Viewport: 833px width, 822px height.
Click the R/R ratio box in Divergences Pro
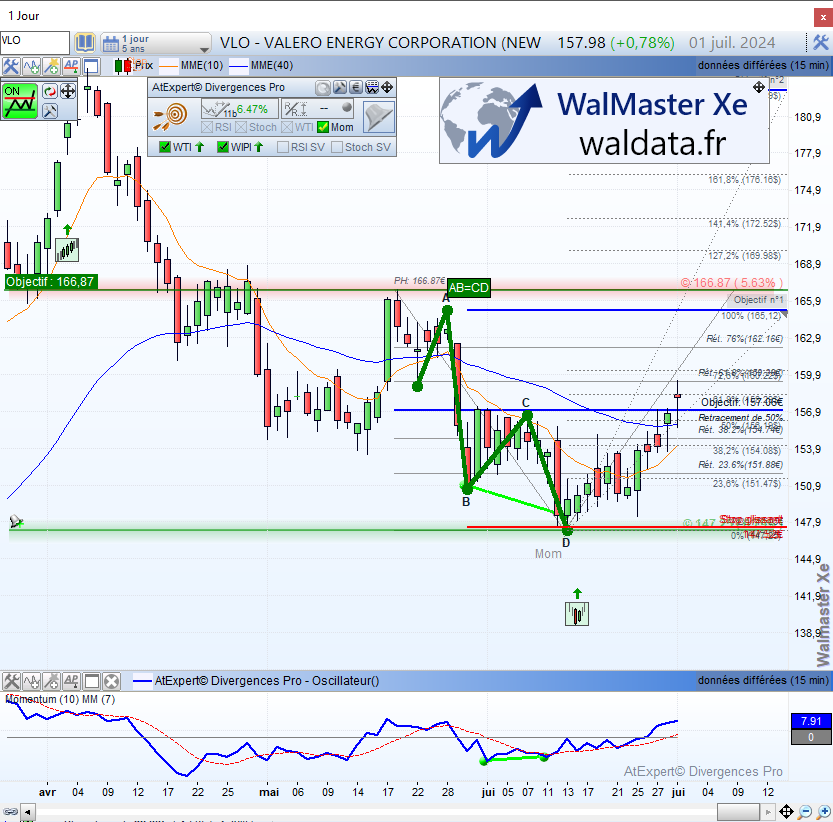[x=318, y=109]
